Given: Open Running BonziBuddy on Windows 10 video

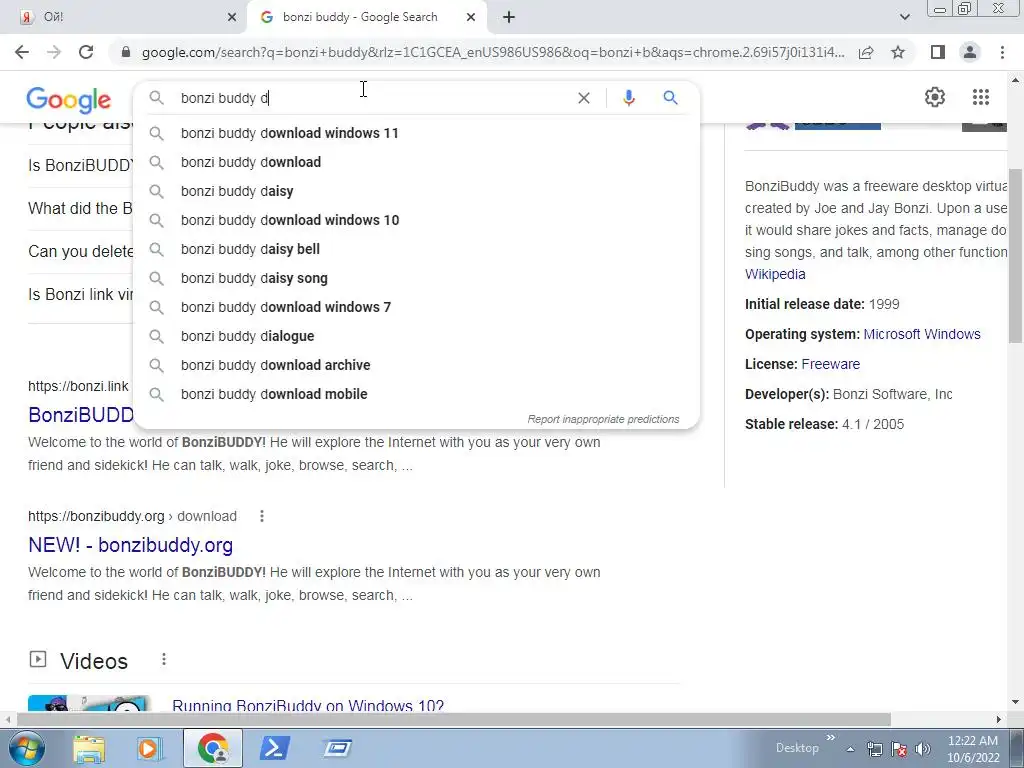Looking at the screenshot, I should (x=308, y=705).
